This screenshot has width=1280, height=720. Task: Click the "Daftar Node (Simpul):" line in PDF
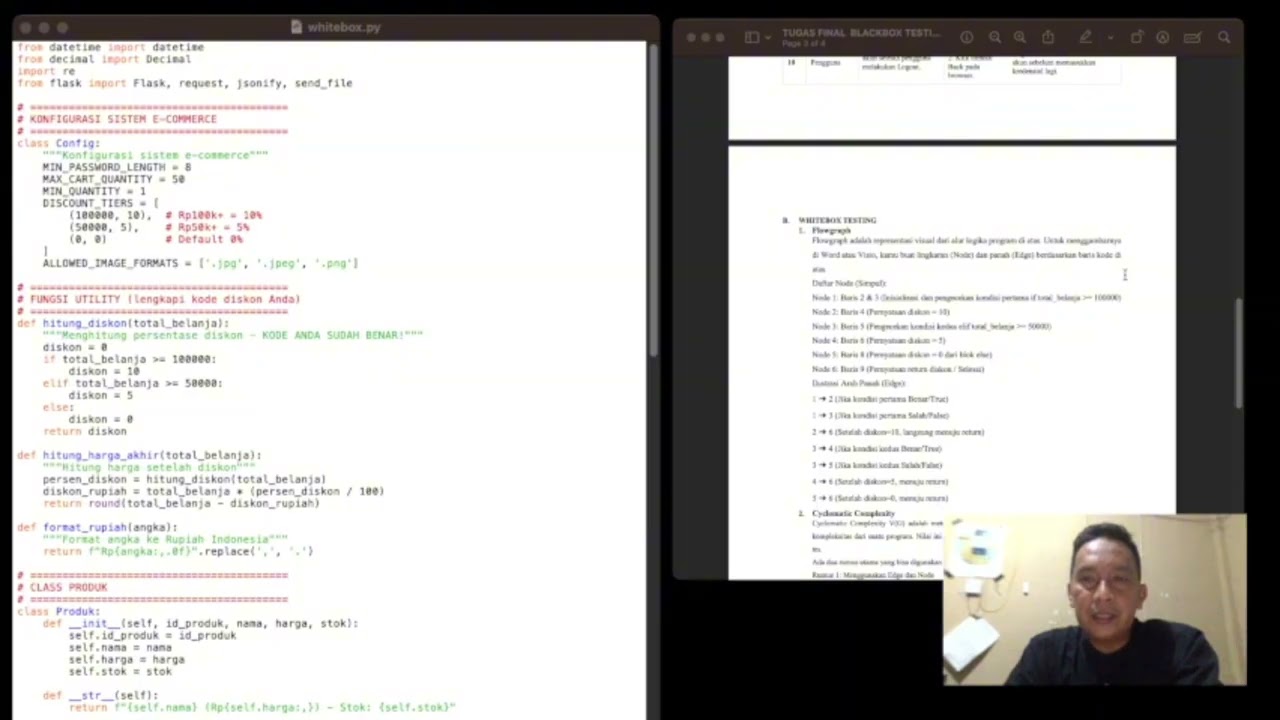(849, 283)
